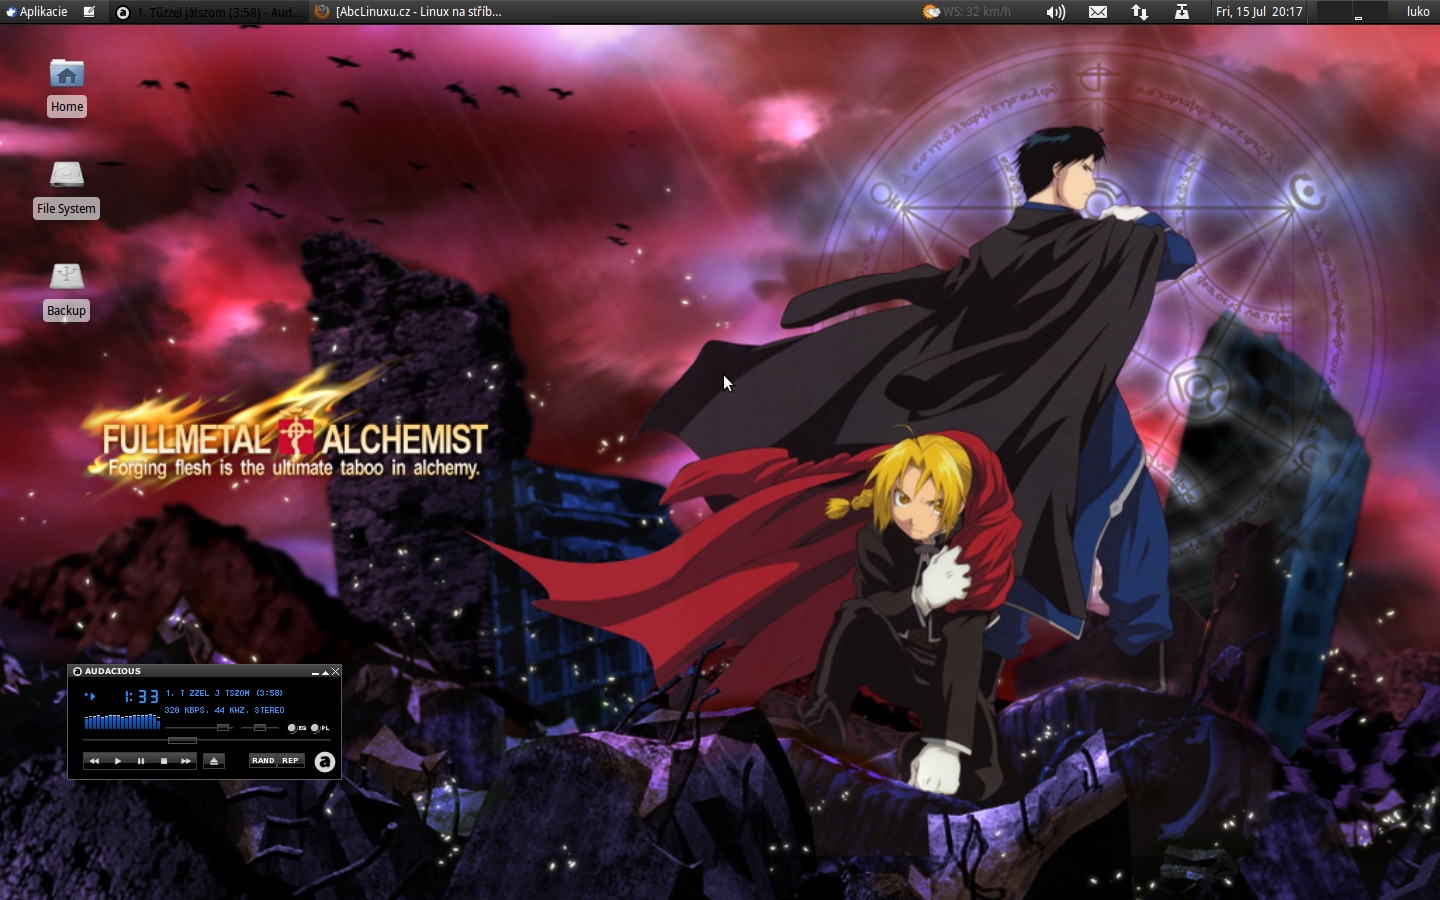
Task: Click the workspace switcher first workspace
Action: tap(1334, 12)
